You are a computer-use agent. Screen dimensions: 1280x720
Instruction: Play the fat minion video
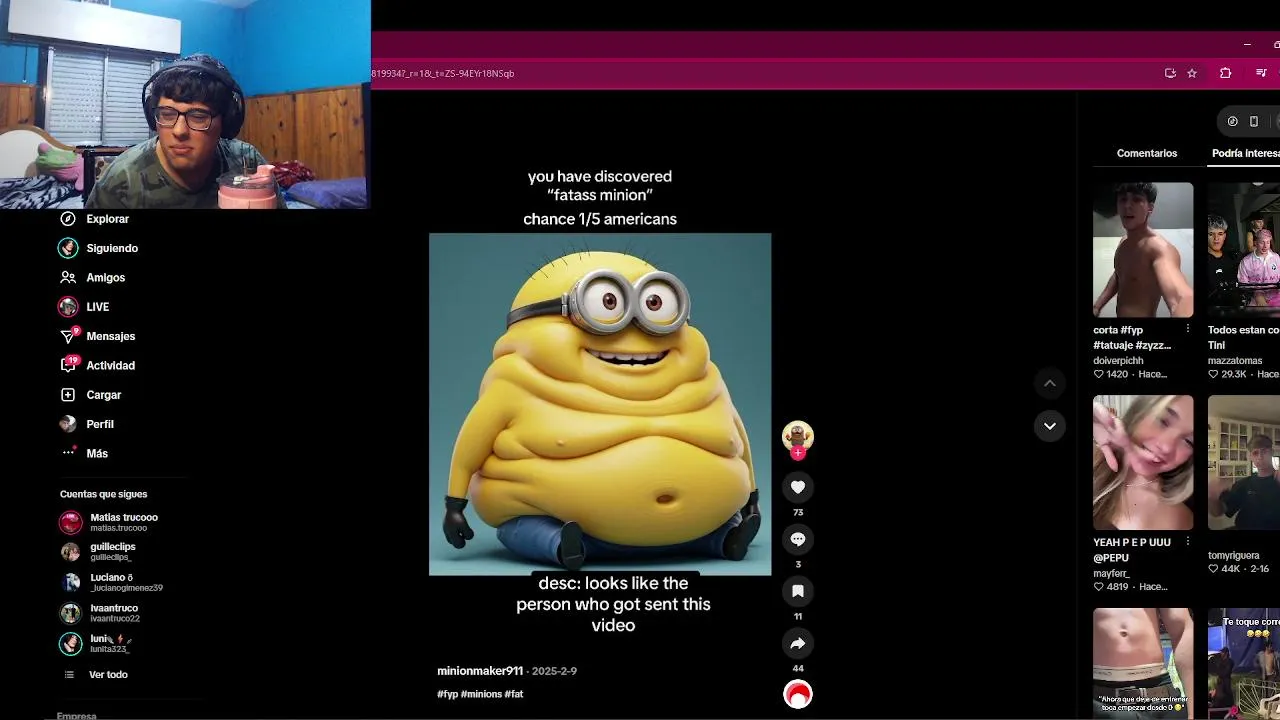[x=600, y=404]
